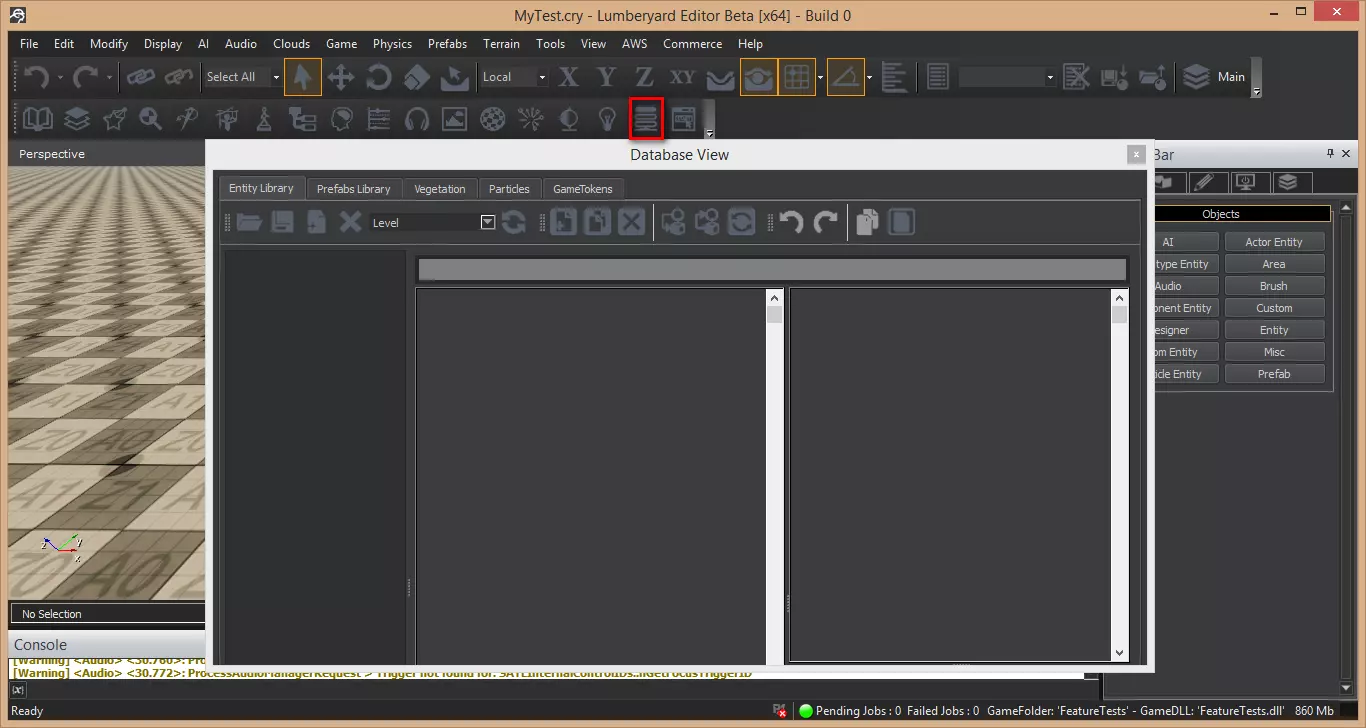Click the Actor Entity button

pos(1274,242)
